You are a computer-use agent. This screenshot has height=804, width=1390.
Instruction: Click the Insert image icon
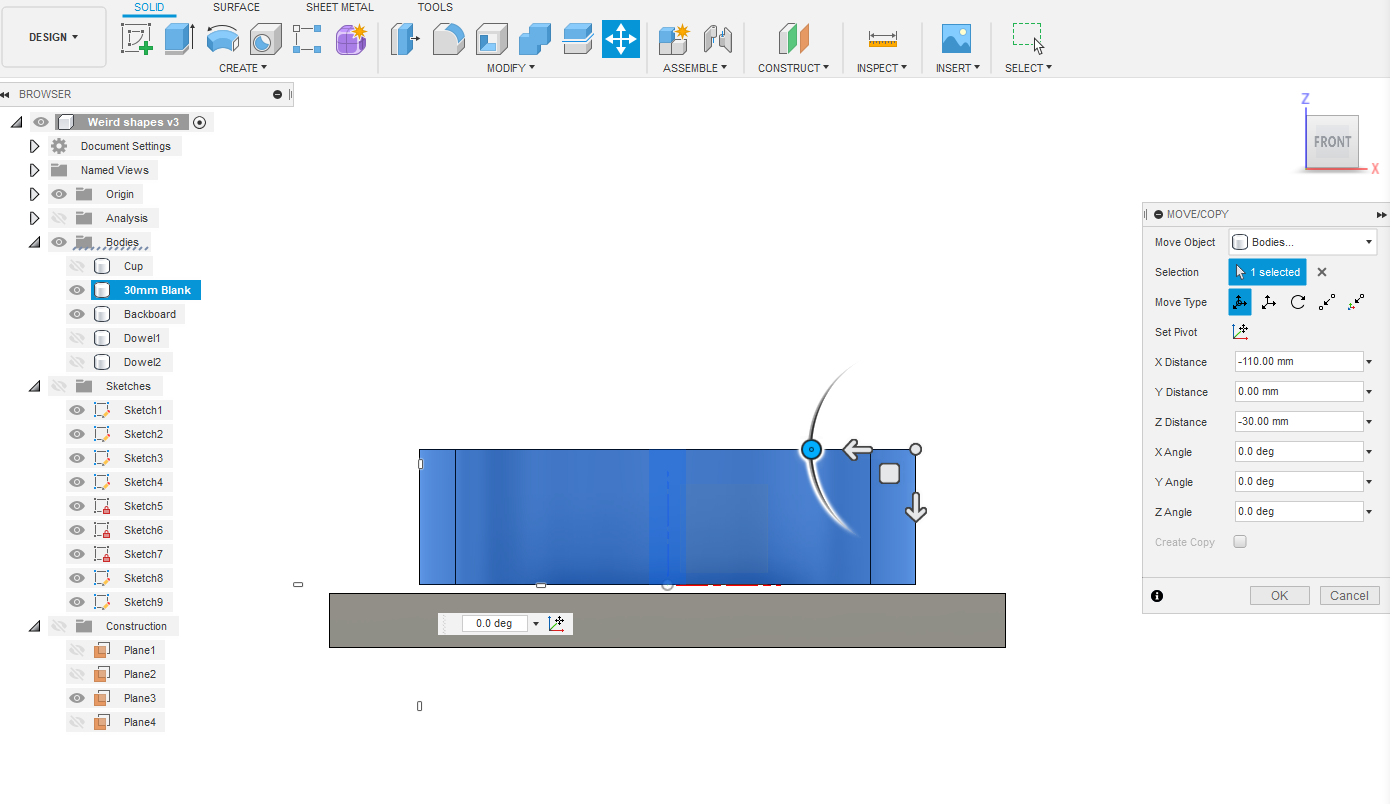pos(957,39)
